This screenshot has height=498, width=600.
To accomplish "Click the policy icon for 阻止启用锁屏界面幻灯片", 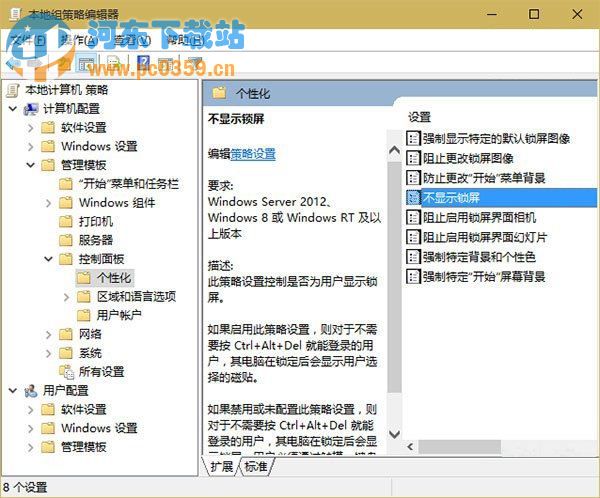I will (413, 237).
